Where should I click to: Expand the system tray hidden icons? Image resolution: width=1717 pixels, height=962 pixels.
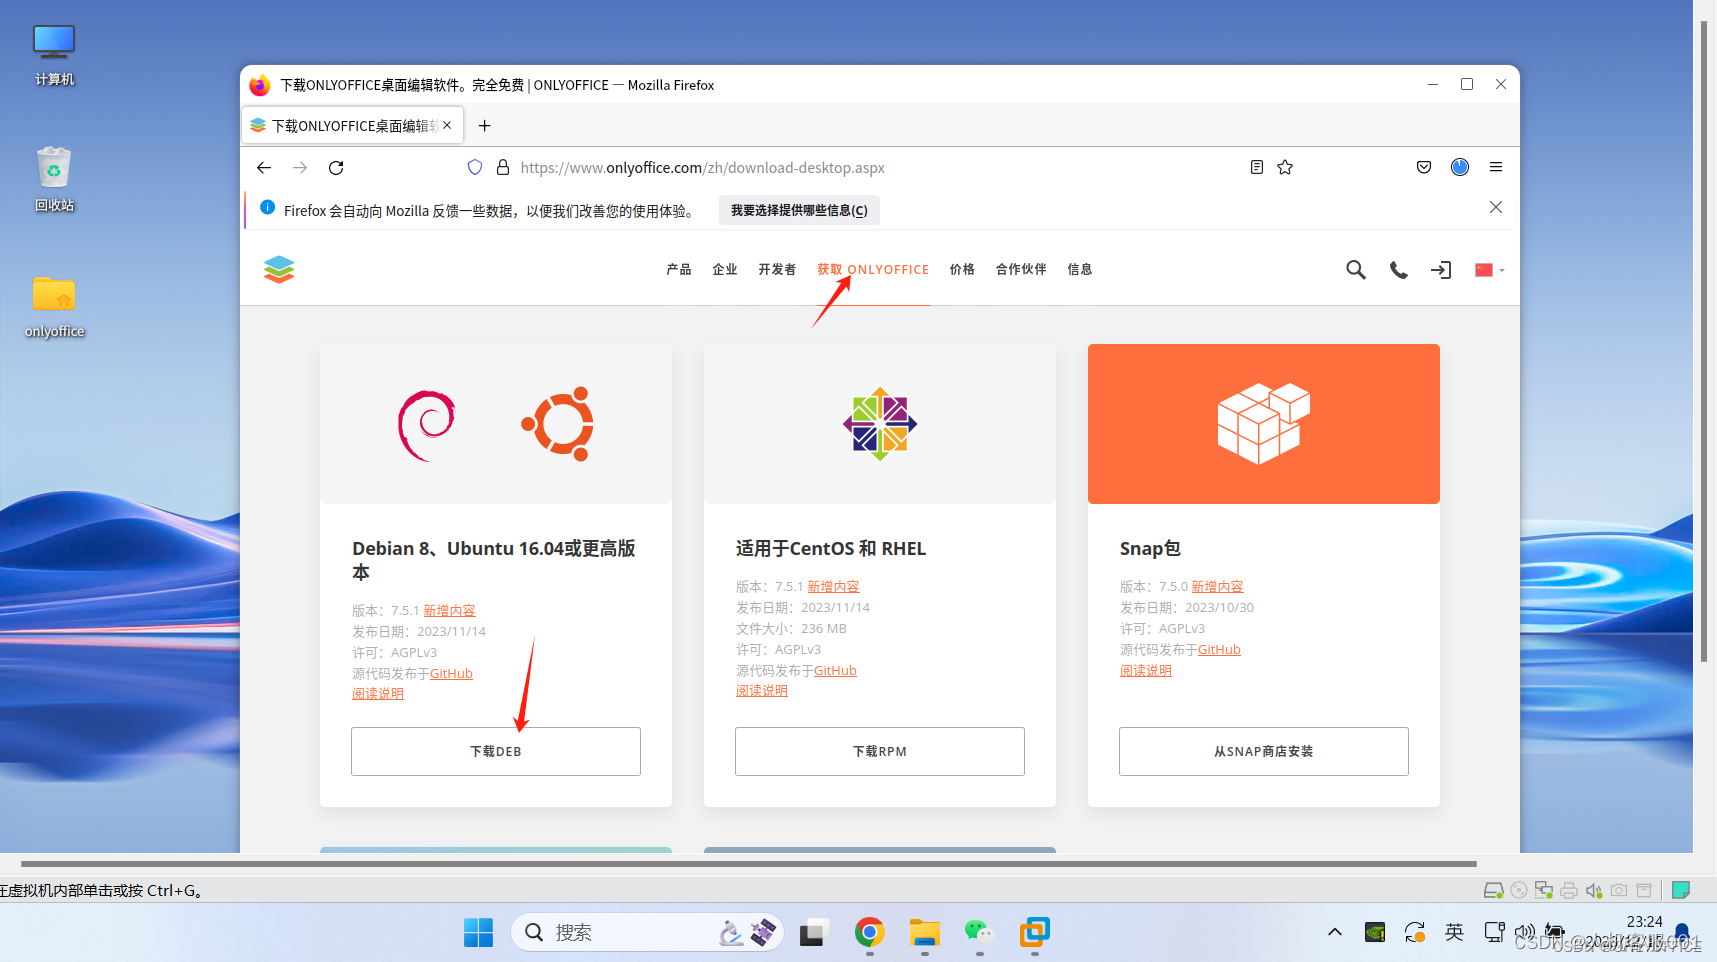pos(1335,932)
